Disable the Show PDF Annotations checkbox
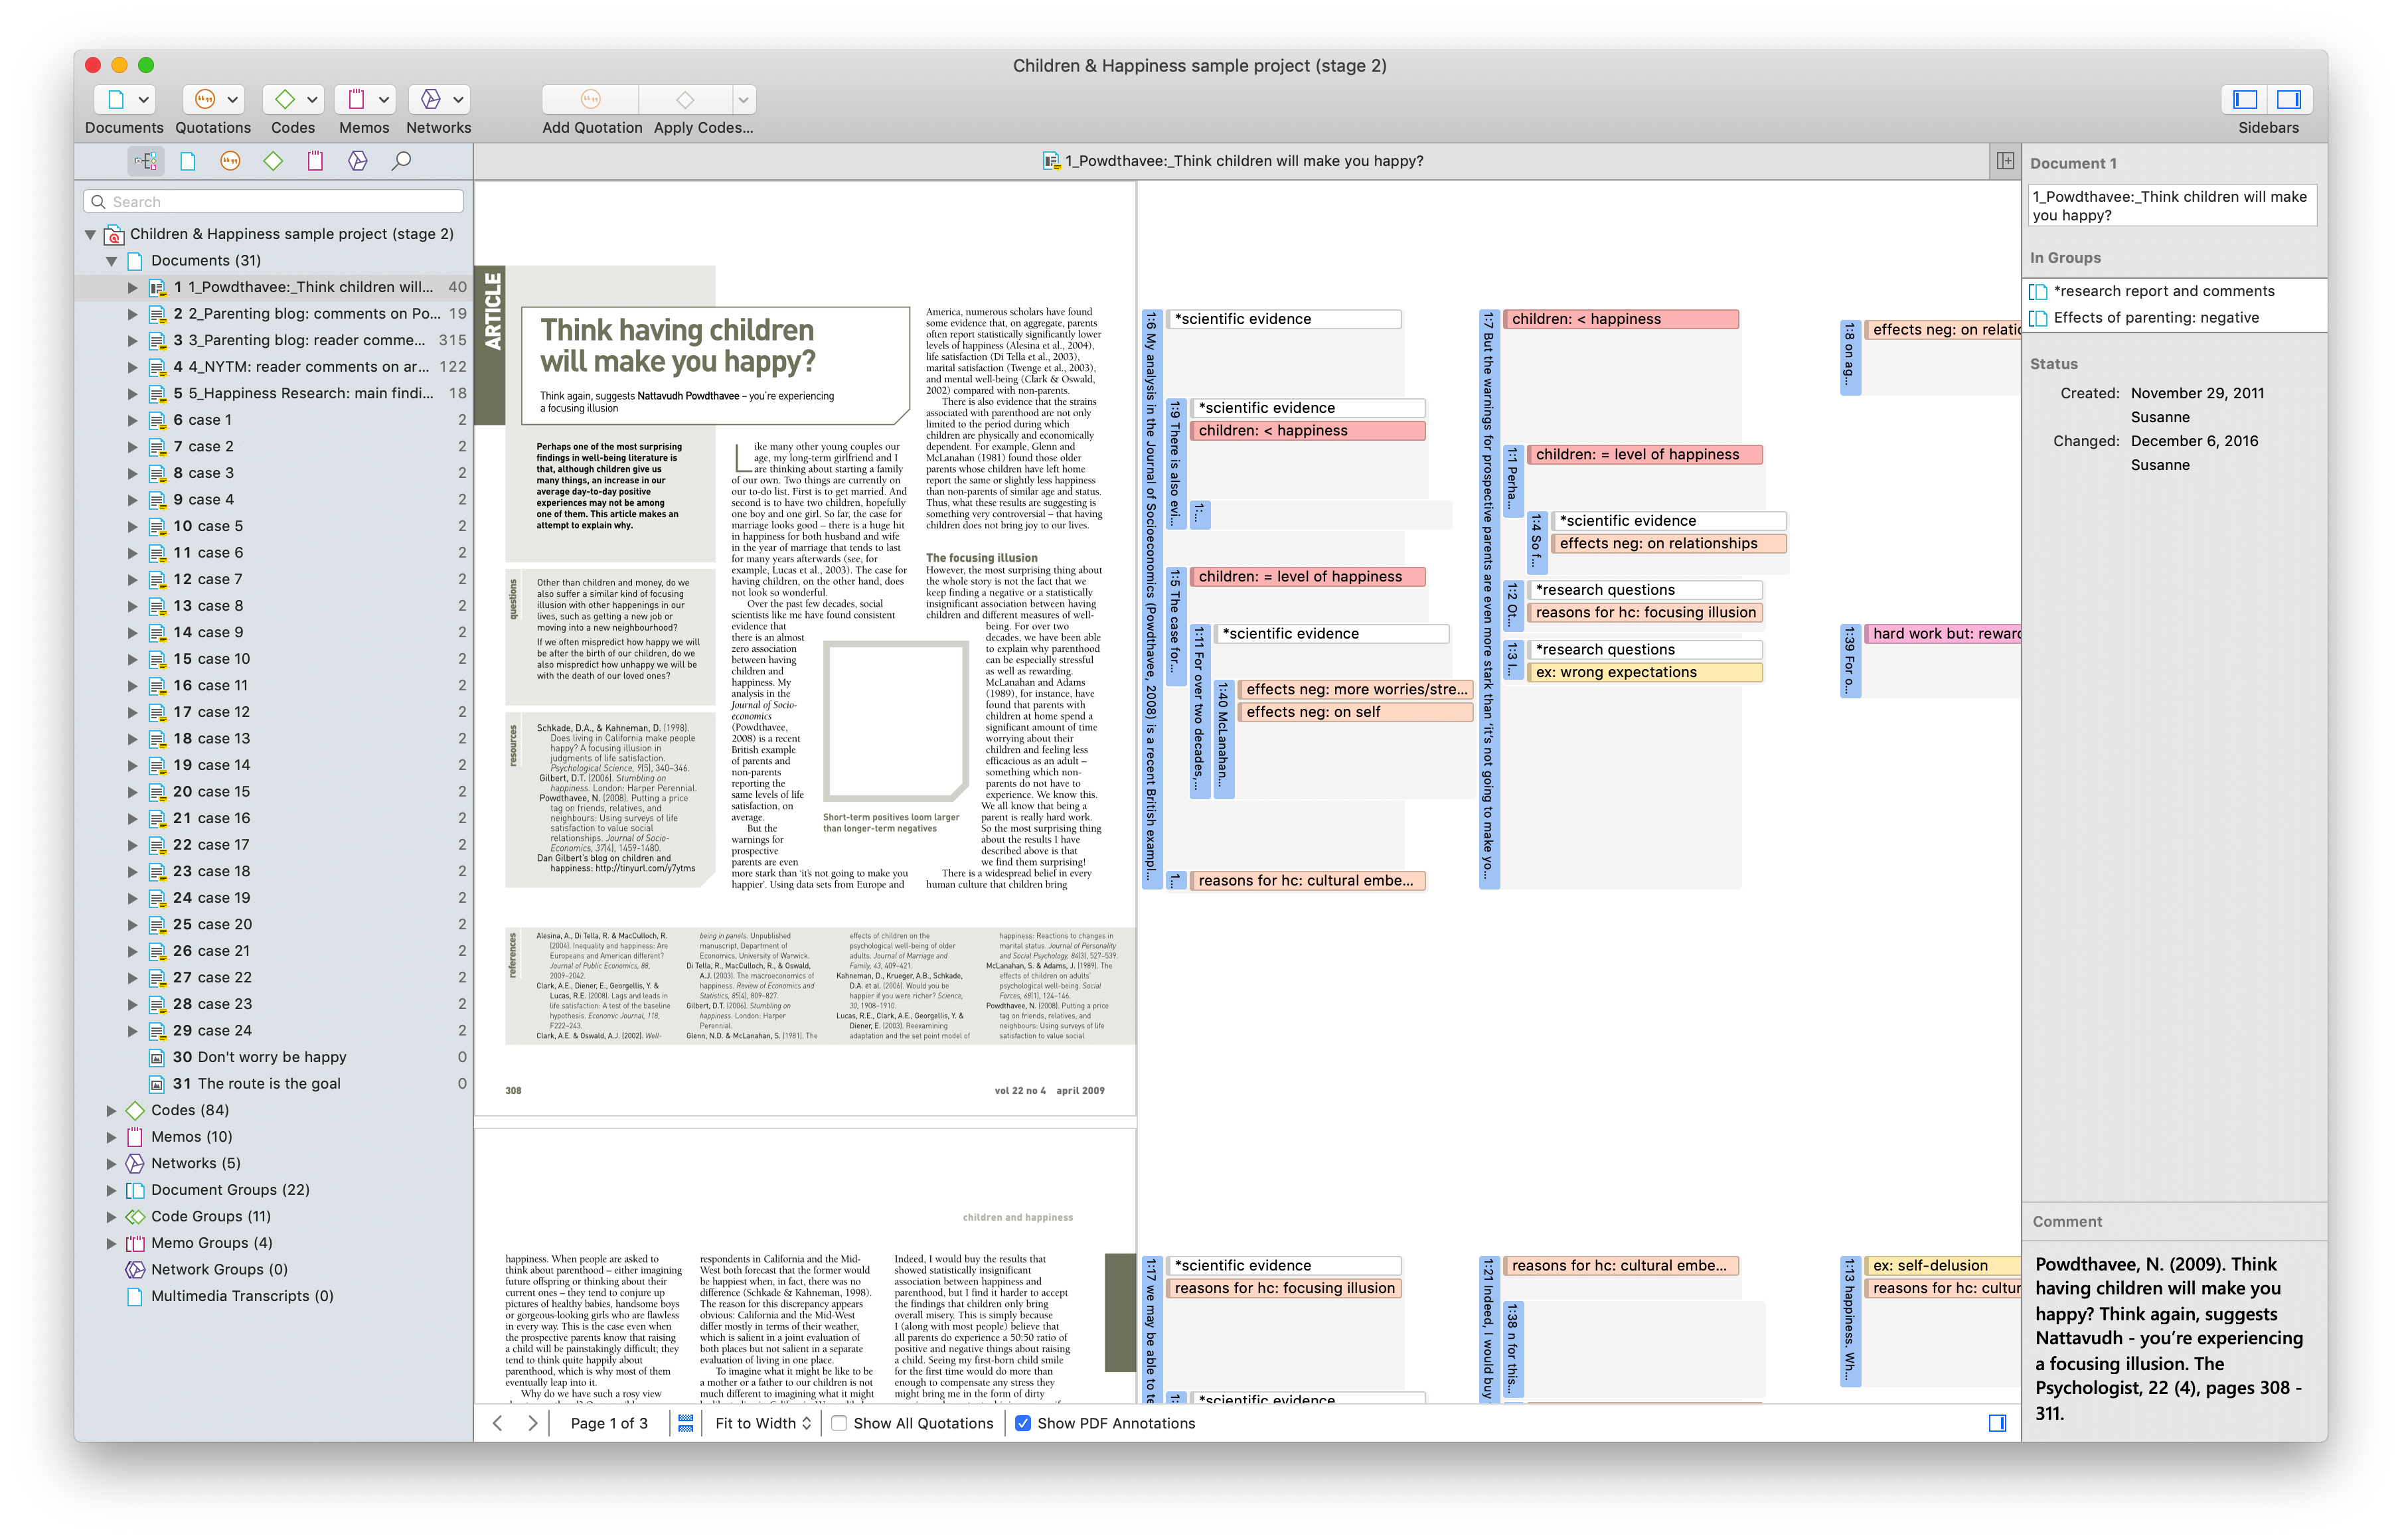This screenshot has width=2402, height=1540. pos(1023,1422)
